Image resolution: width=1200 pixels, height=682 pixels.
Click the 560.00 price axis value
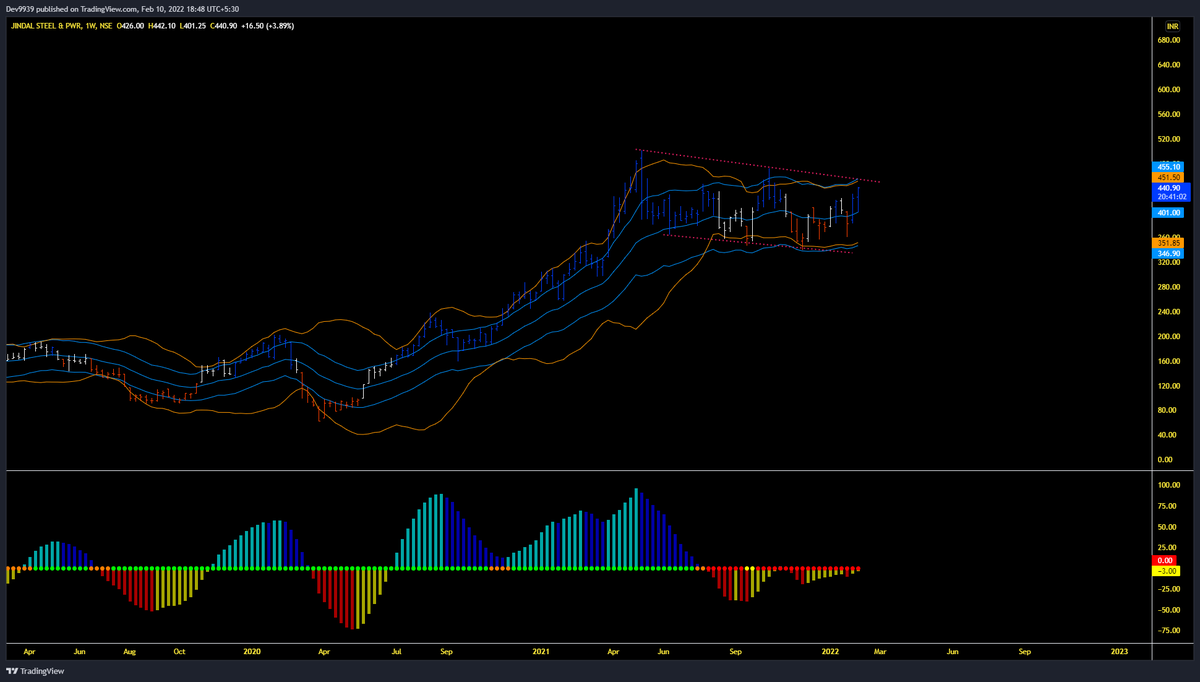1170,115
